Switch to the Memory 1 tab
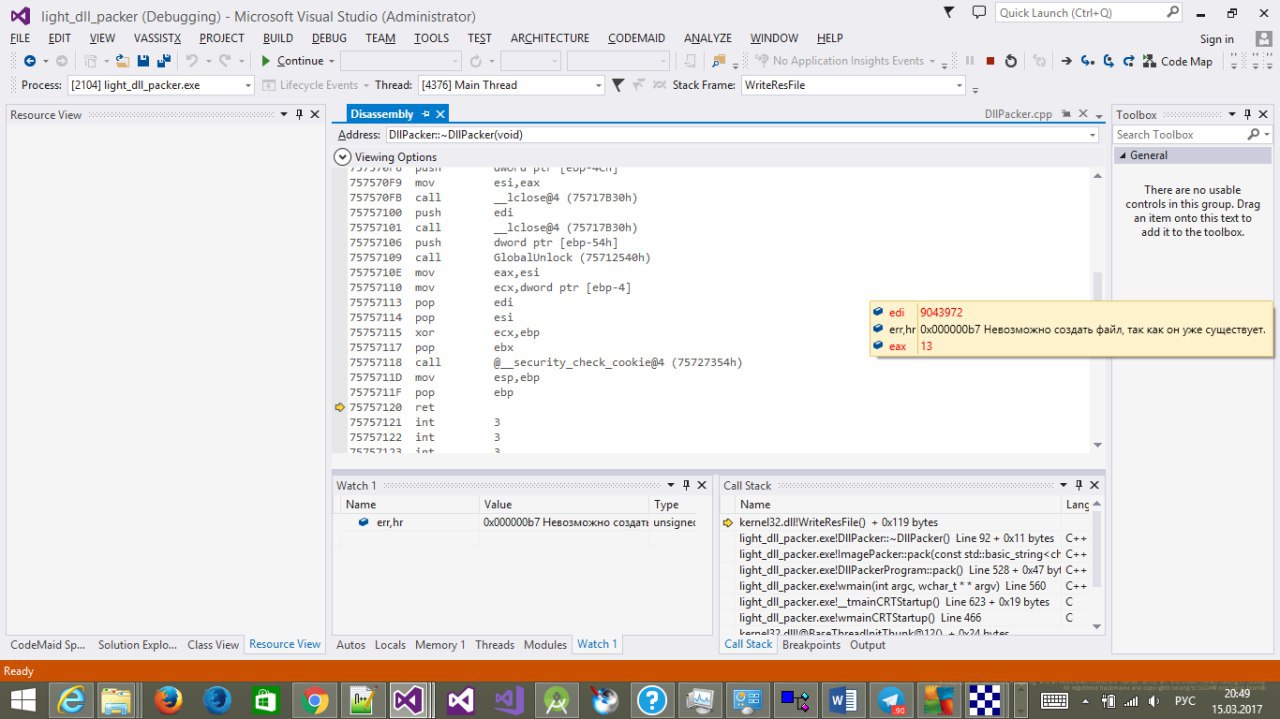1280x719 pixels. [440, 644]
